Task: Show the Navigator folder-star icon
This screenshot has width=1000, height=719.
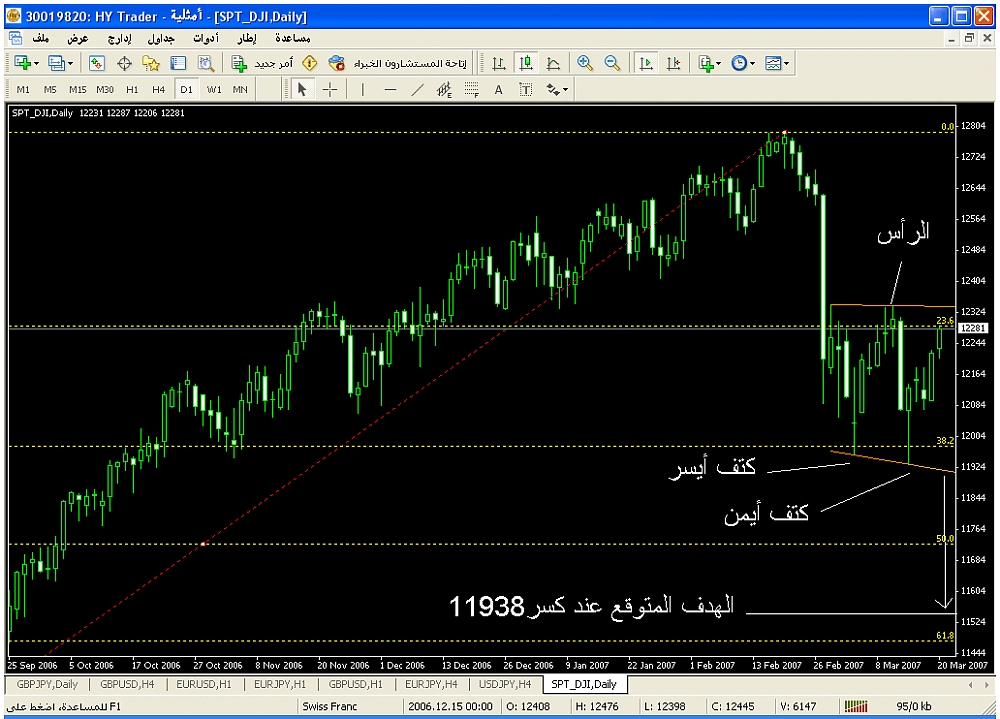Action: point(151,63)
